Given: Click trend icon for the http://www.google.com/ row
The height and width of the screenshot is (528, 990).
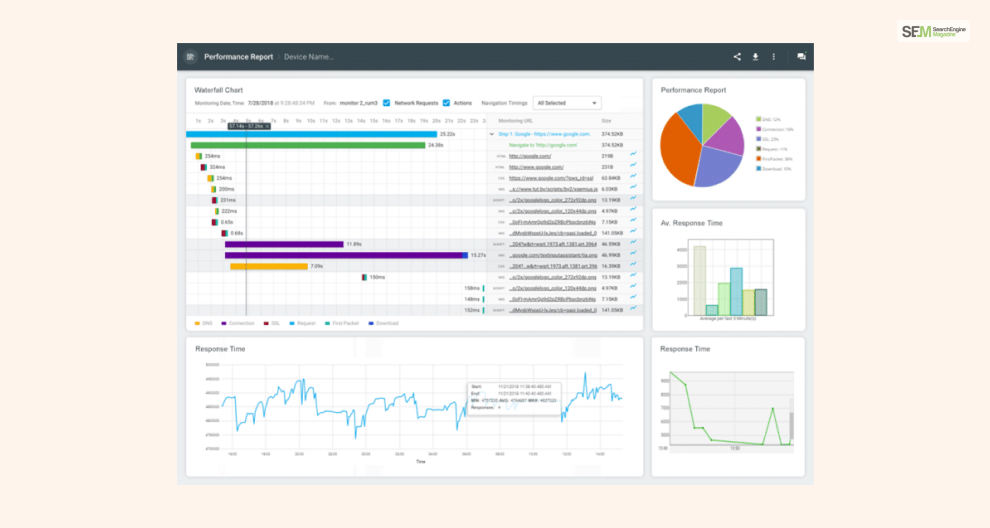Looking at the screenshot, I should click(x=633, y=165).
